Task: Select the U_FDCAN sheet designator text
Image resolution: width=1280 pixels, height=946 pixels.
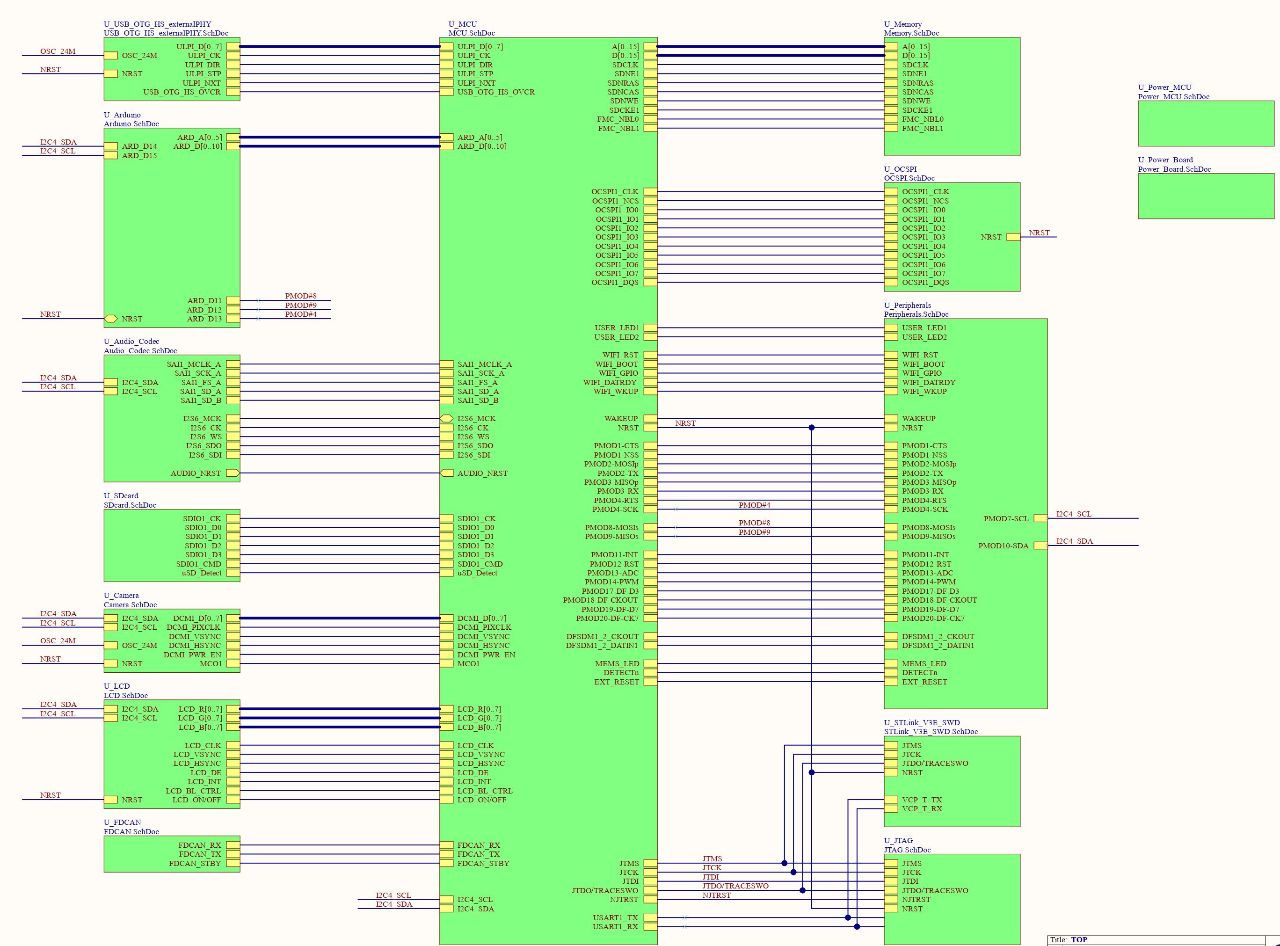Action: 122,823
